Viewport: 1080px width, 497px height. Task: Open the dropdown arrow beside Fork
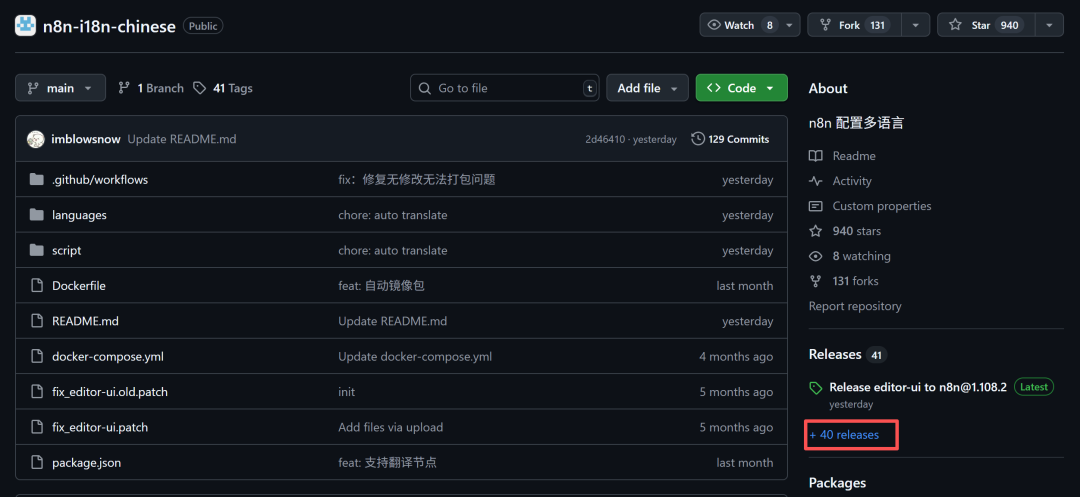coord(915,25)
